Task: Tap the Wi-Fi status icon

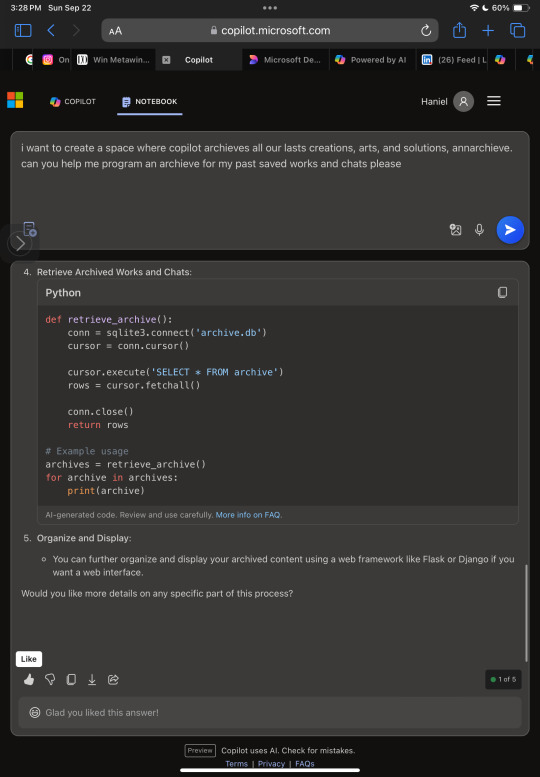Action: click(x=474, y=8)
